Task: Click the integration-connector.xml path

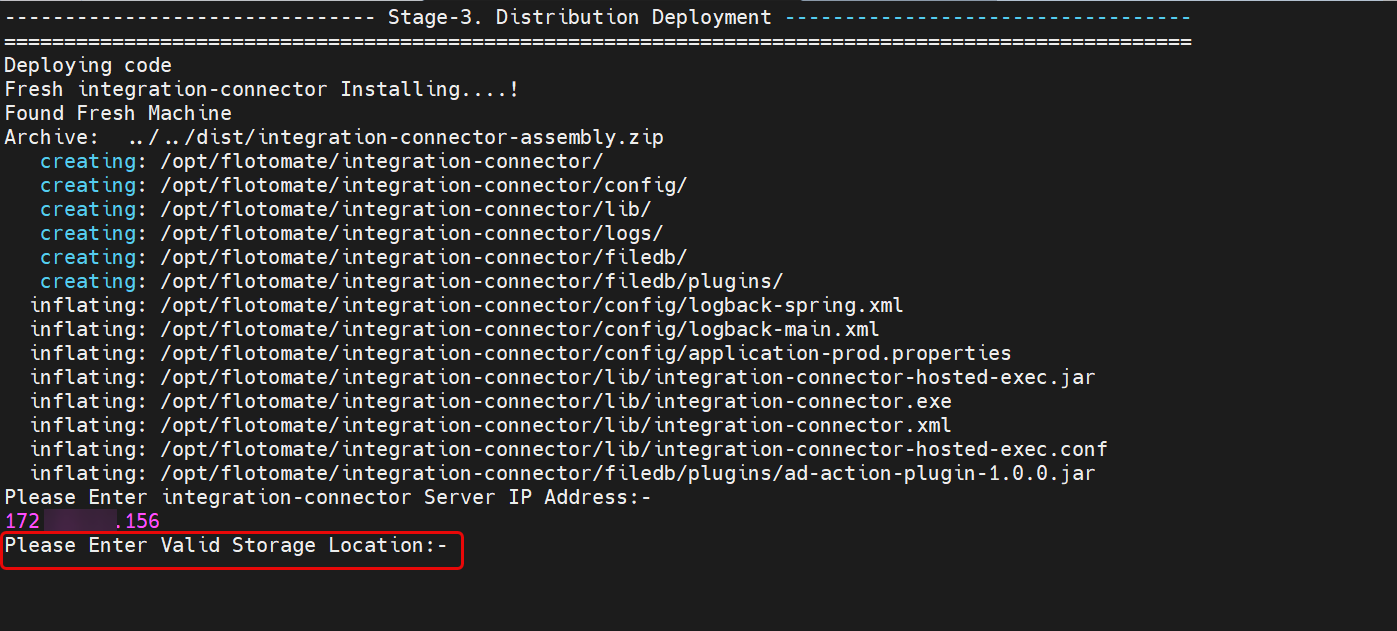Action: click(555, 425)
